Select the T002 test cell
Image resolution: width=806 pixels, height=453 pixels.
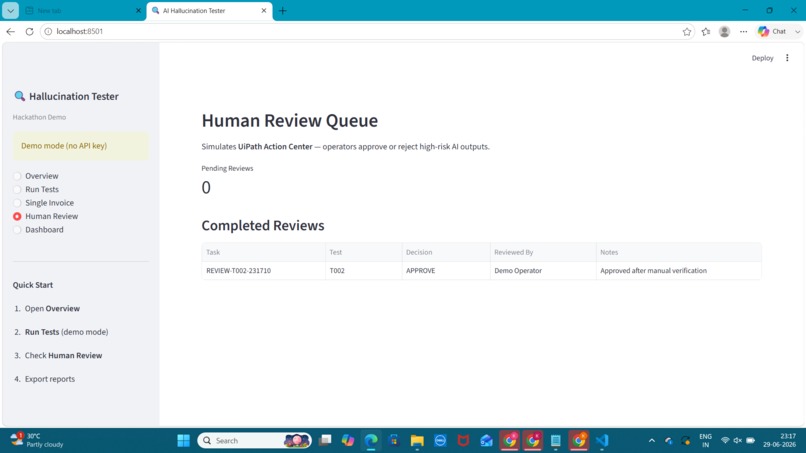(363, 270)
